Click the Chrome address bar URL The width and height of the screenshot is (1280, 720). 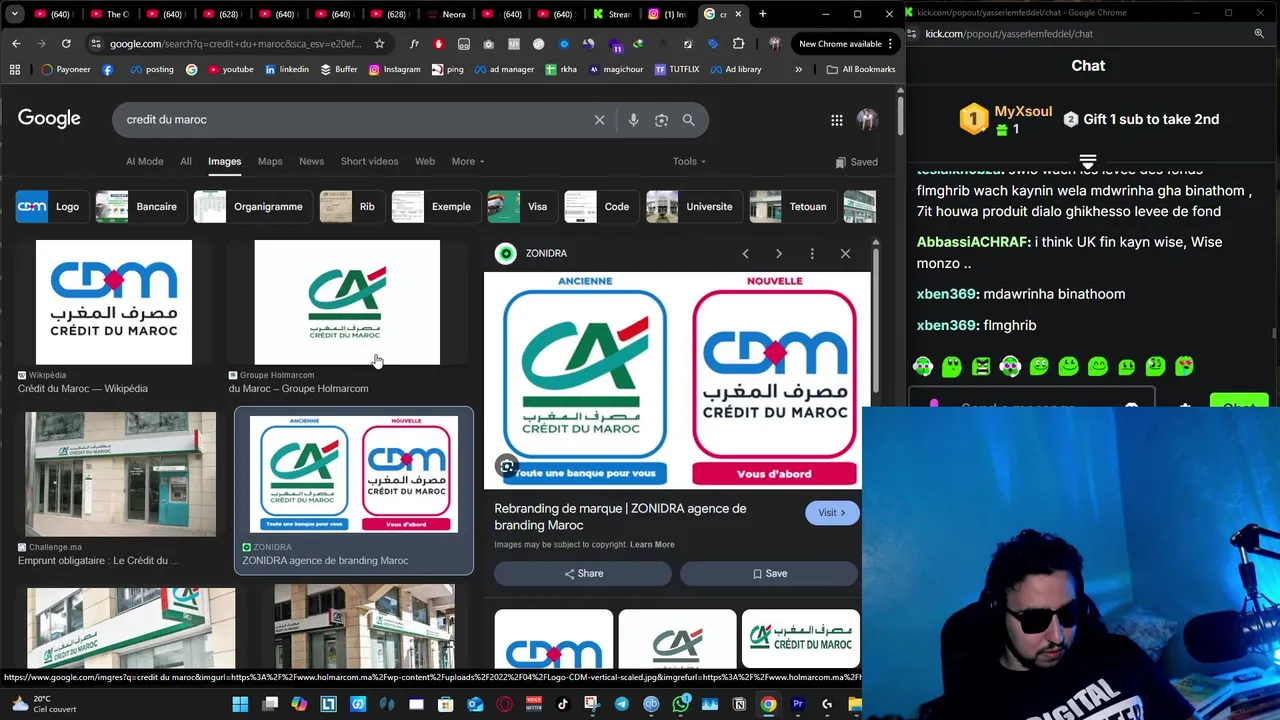(x=235, y=44)
